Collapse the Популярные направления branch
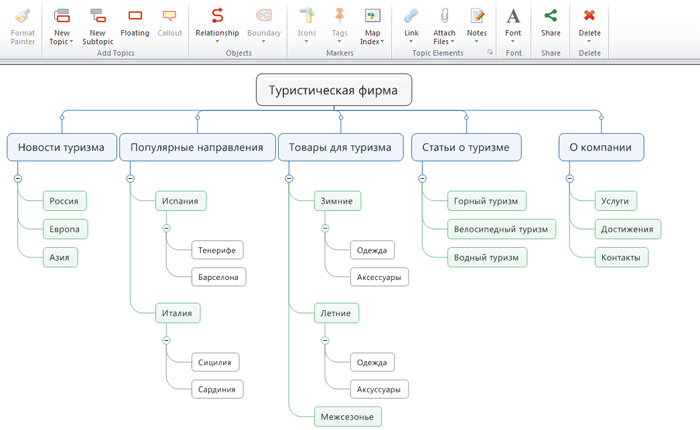700x430 pixels. pos(130,179)
